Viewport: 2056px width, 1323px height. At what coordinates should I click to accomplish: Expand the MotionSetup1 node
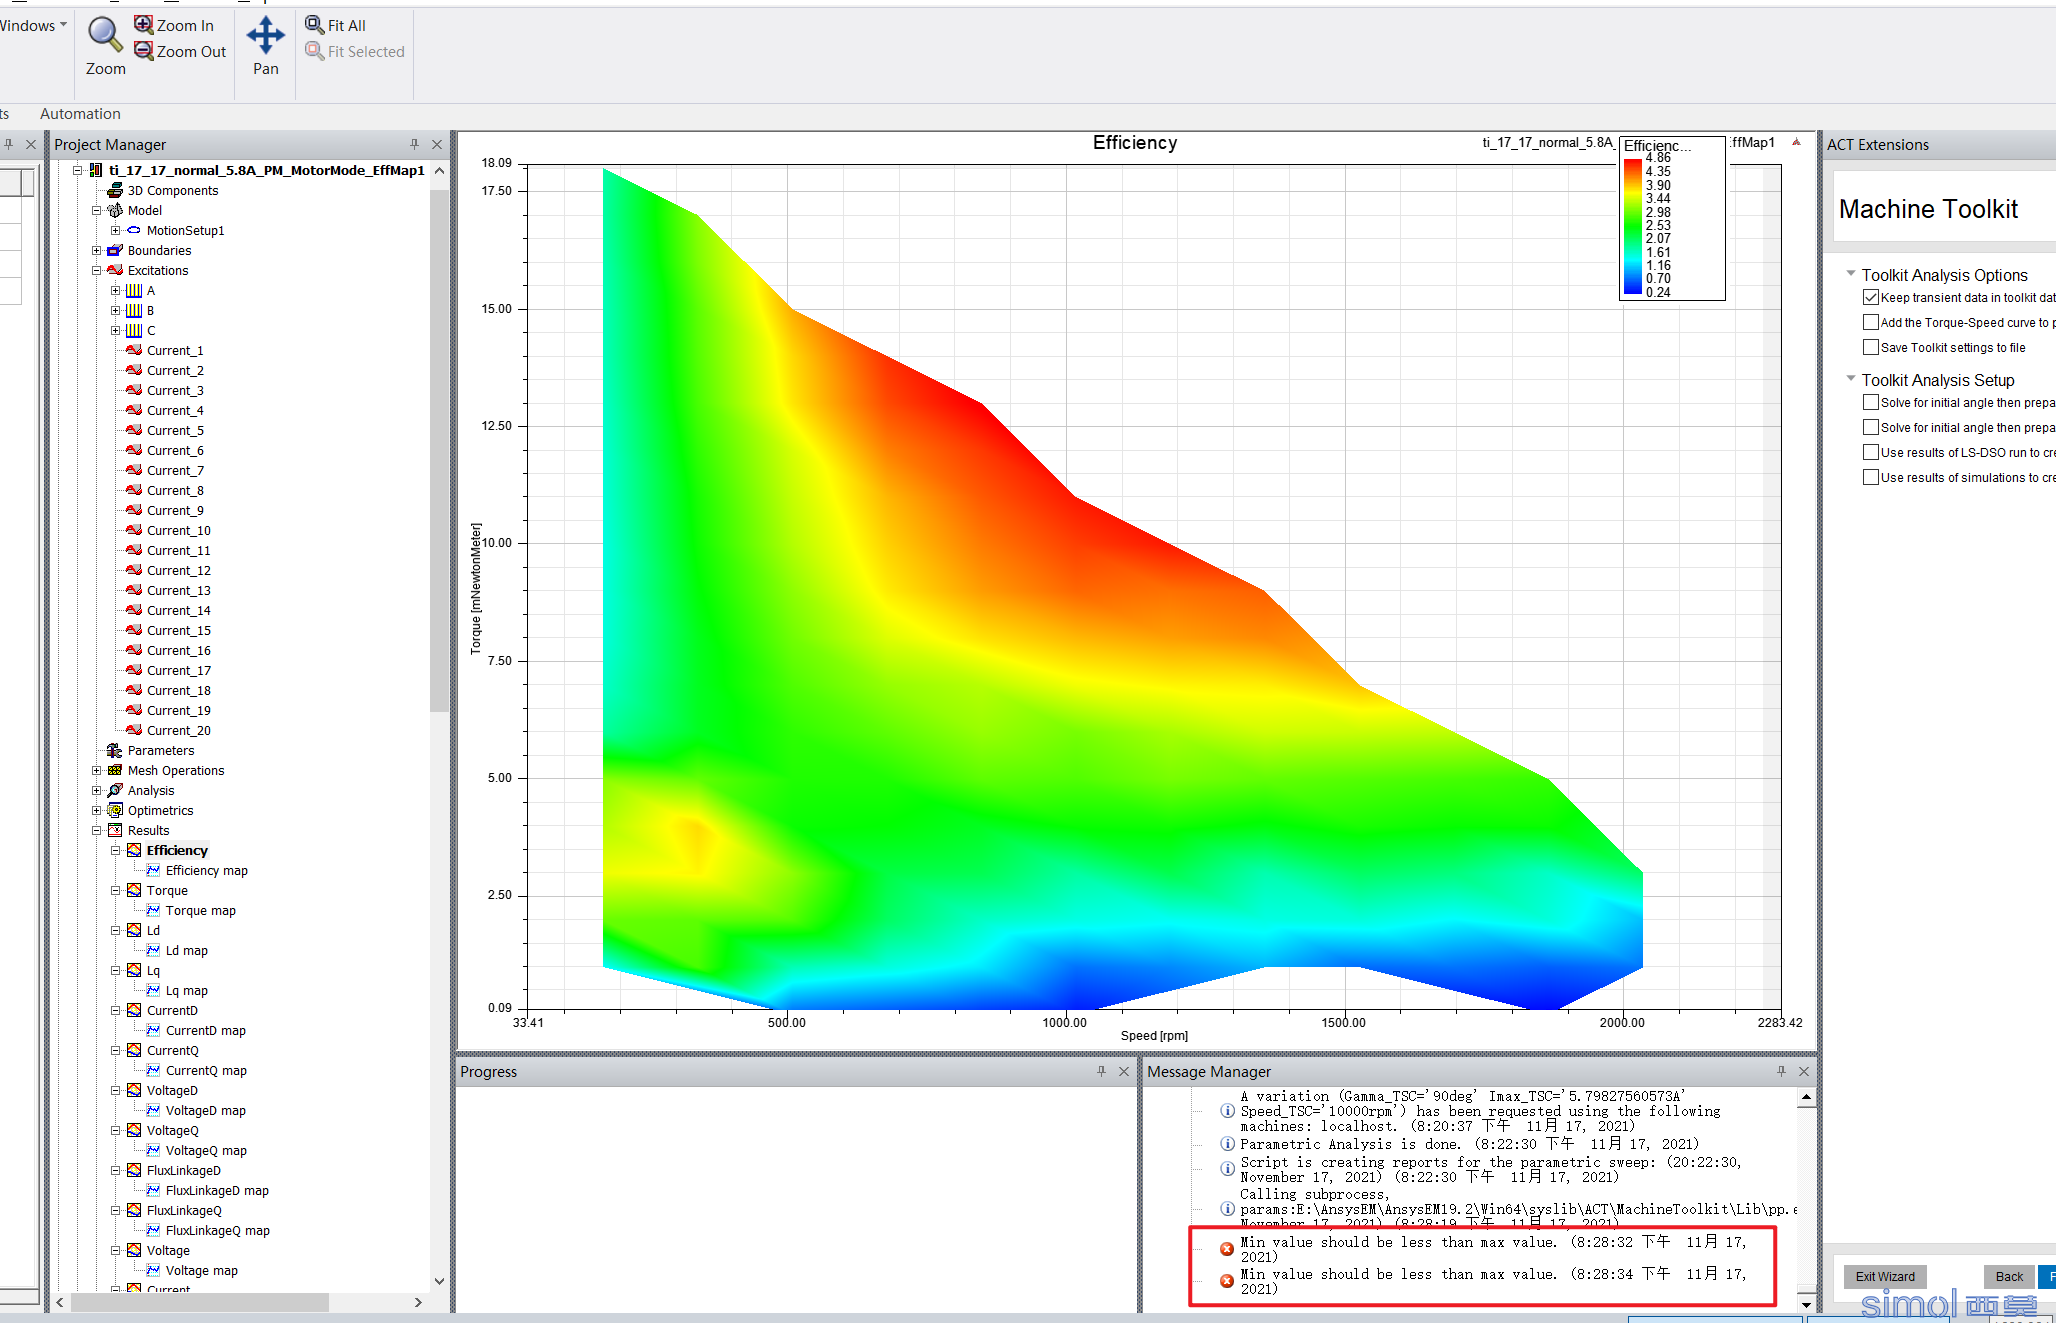[x=116, y=230]
